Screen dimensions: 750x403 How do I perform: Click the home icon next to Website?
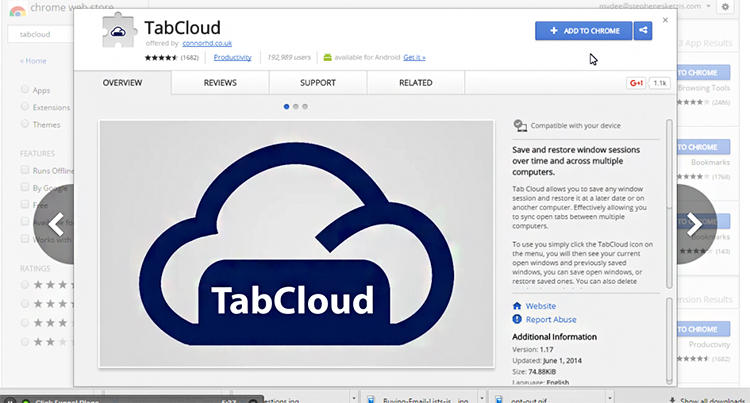517,306
